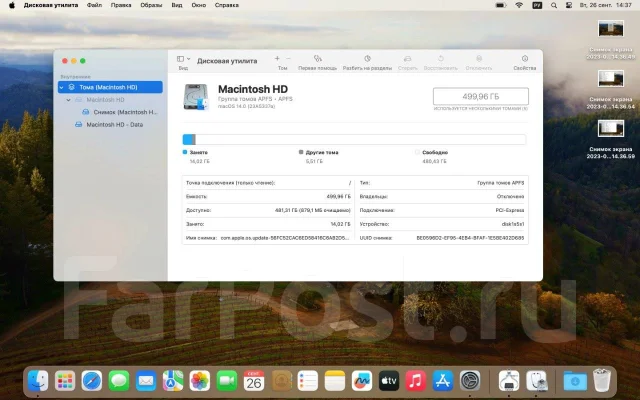Open Mail from the Dock
640x400 pixels.
(146, 380)
